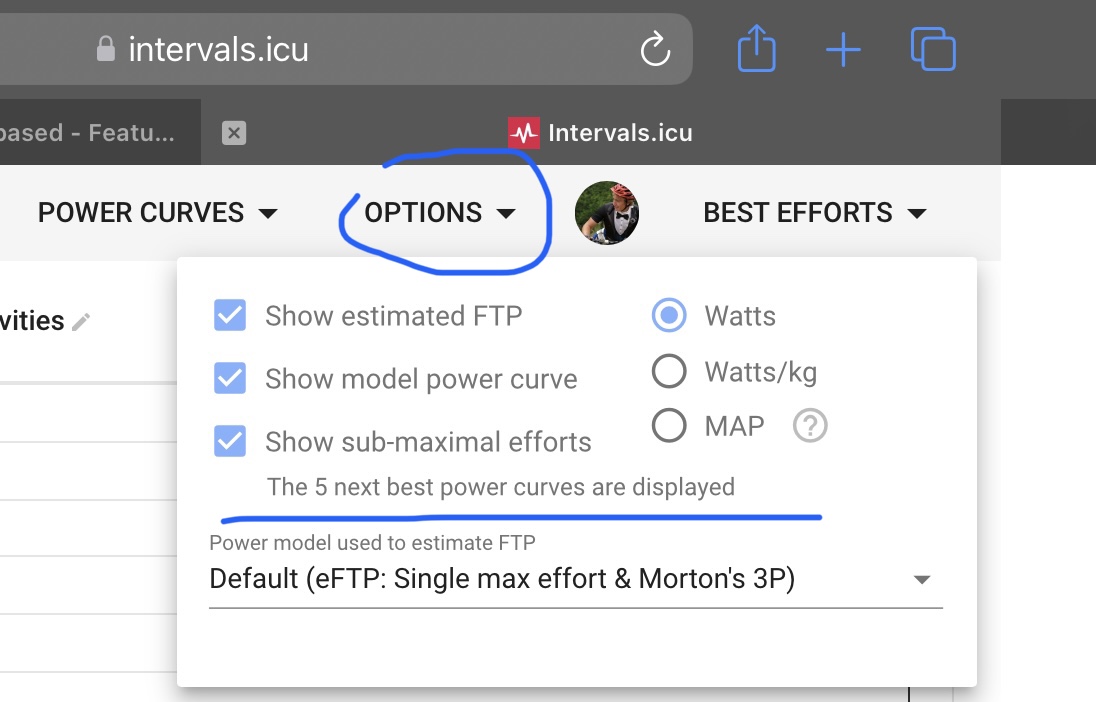The image size is (1096, 702).
Task: Tap the Safari share icon
Action: [756, 48]
